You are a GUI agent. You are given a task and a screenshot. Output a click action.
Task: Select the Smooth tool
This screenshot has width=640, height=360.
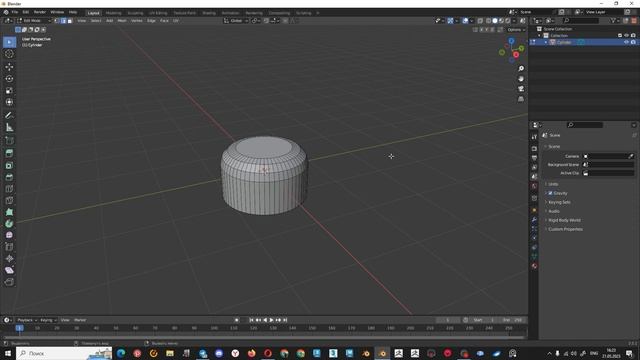point(9,235)
